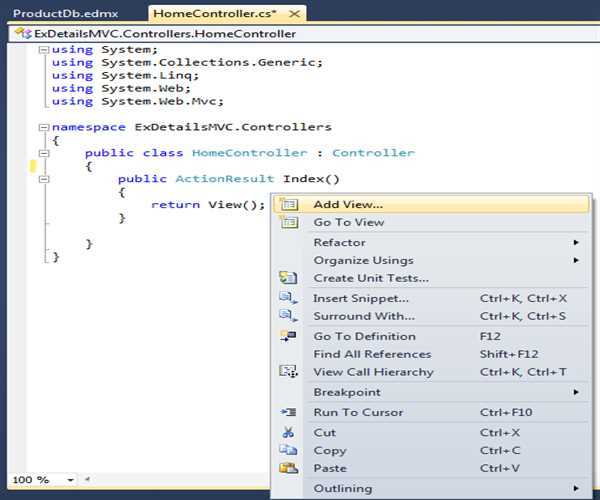Screen dimensions: 600x500
Task: Choose Copy from the context menu
Action: [330, 450]
